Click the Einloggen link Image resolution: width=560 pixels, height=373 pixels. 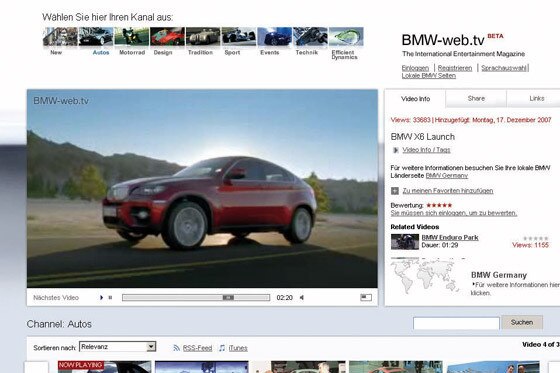(415, 68)
